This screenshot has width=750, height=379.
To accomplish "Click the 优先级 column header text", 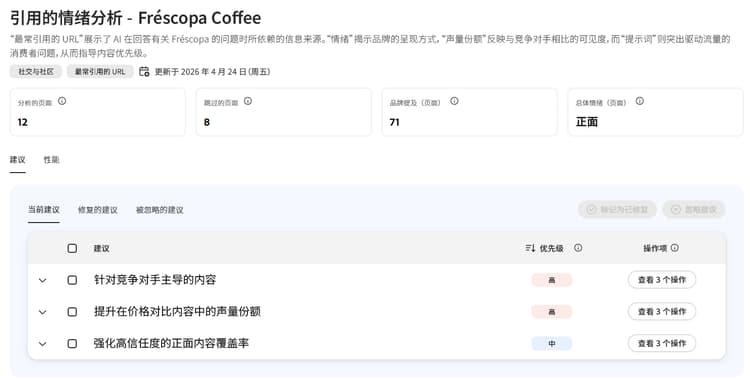I will click(551, 248).
